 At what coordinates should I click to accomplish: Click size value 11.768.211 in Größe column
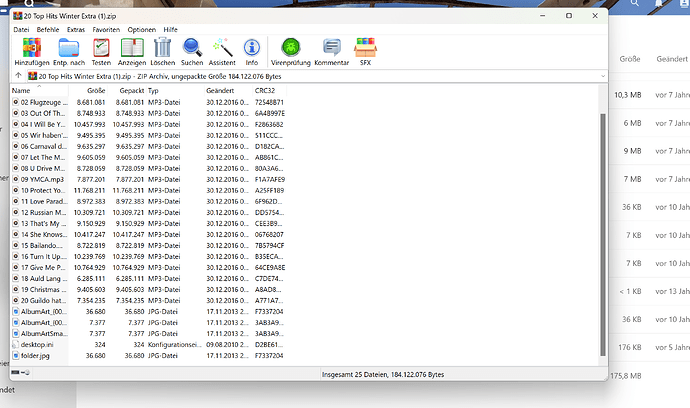point(89,191)
